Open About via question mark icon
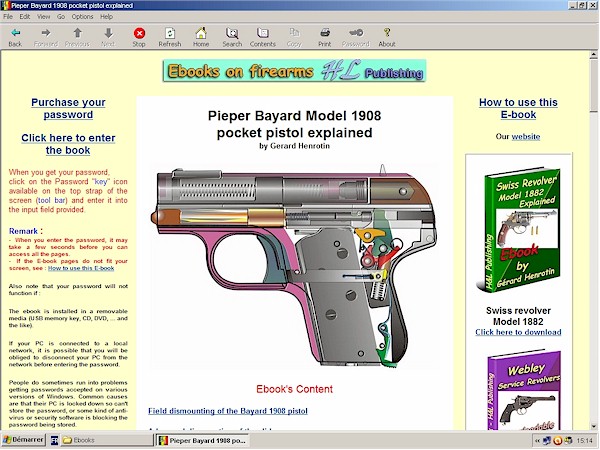This screenshot has height=450, width=600. tap(387, 33)
